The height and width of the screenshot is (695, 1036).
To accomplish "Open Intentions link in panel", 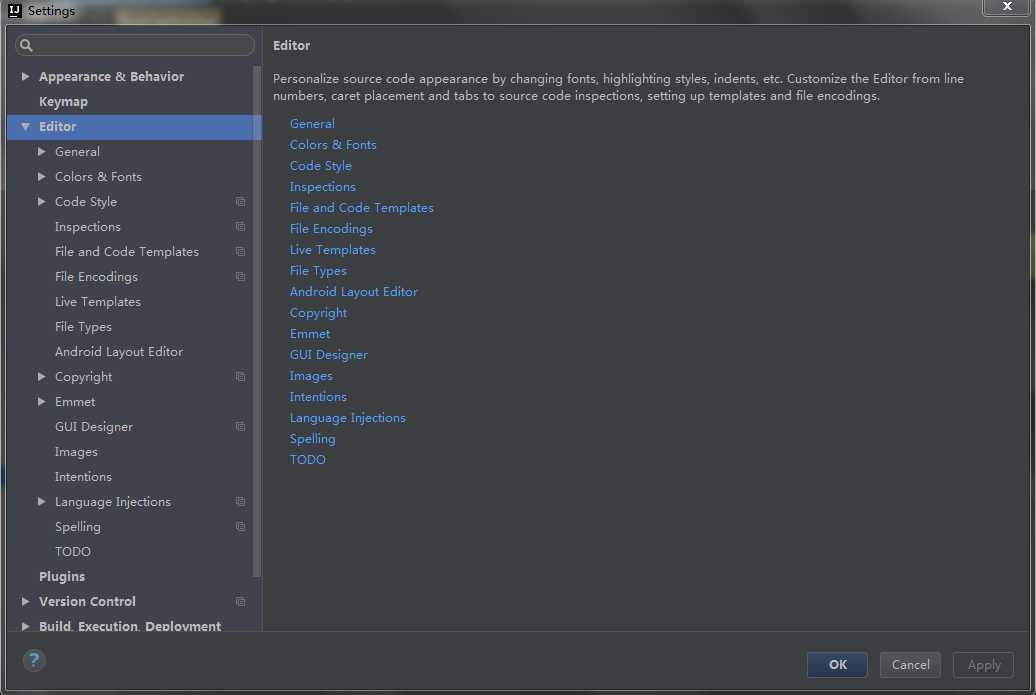I will 318,397.
